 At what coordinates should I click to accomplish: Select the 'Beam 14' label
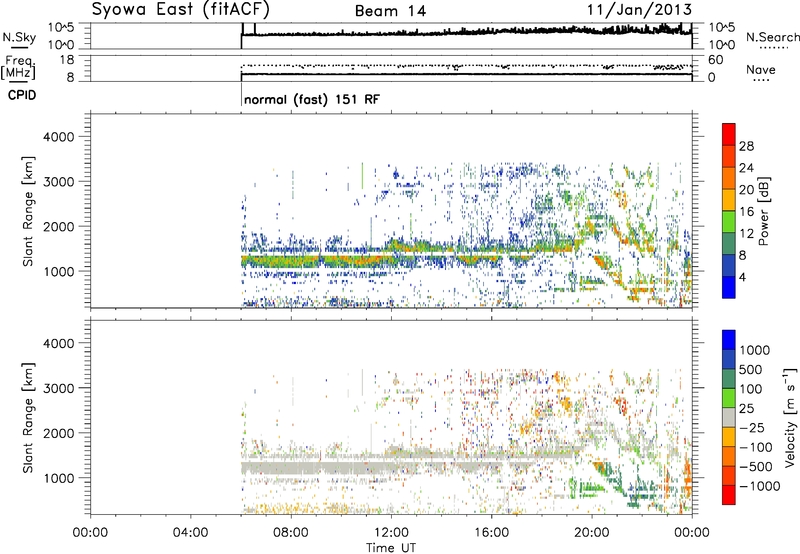coord(390,11)
